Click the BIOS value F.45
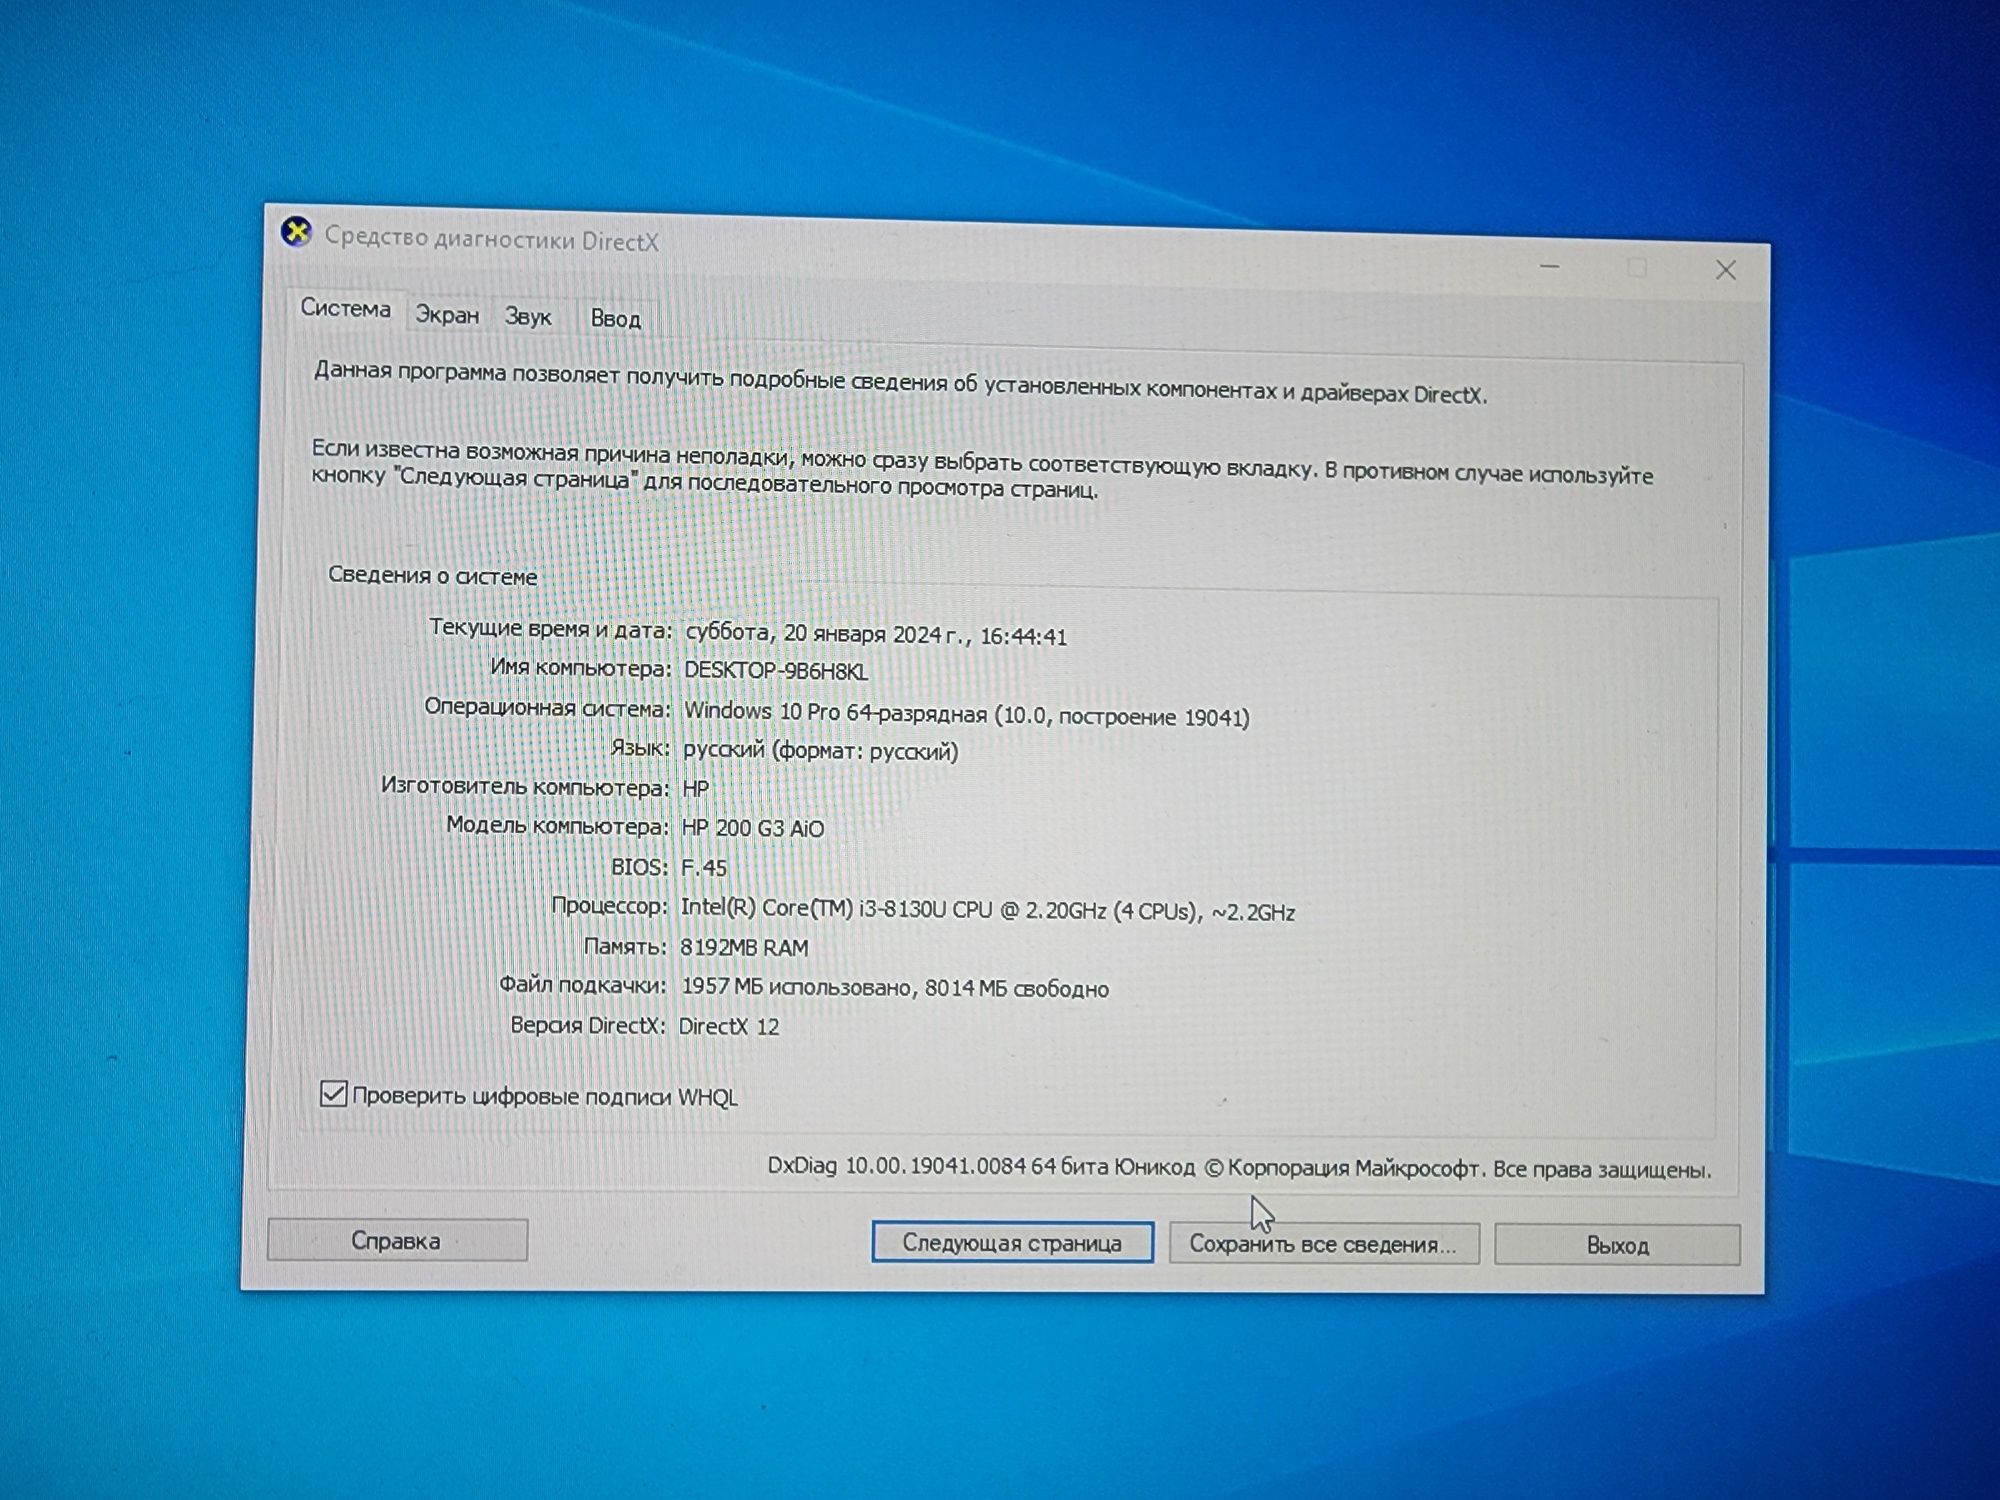Screen dimensions: 2000x1500 coord(704,867)
